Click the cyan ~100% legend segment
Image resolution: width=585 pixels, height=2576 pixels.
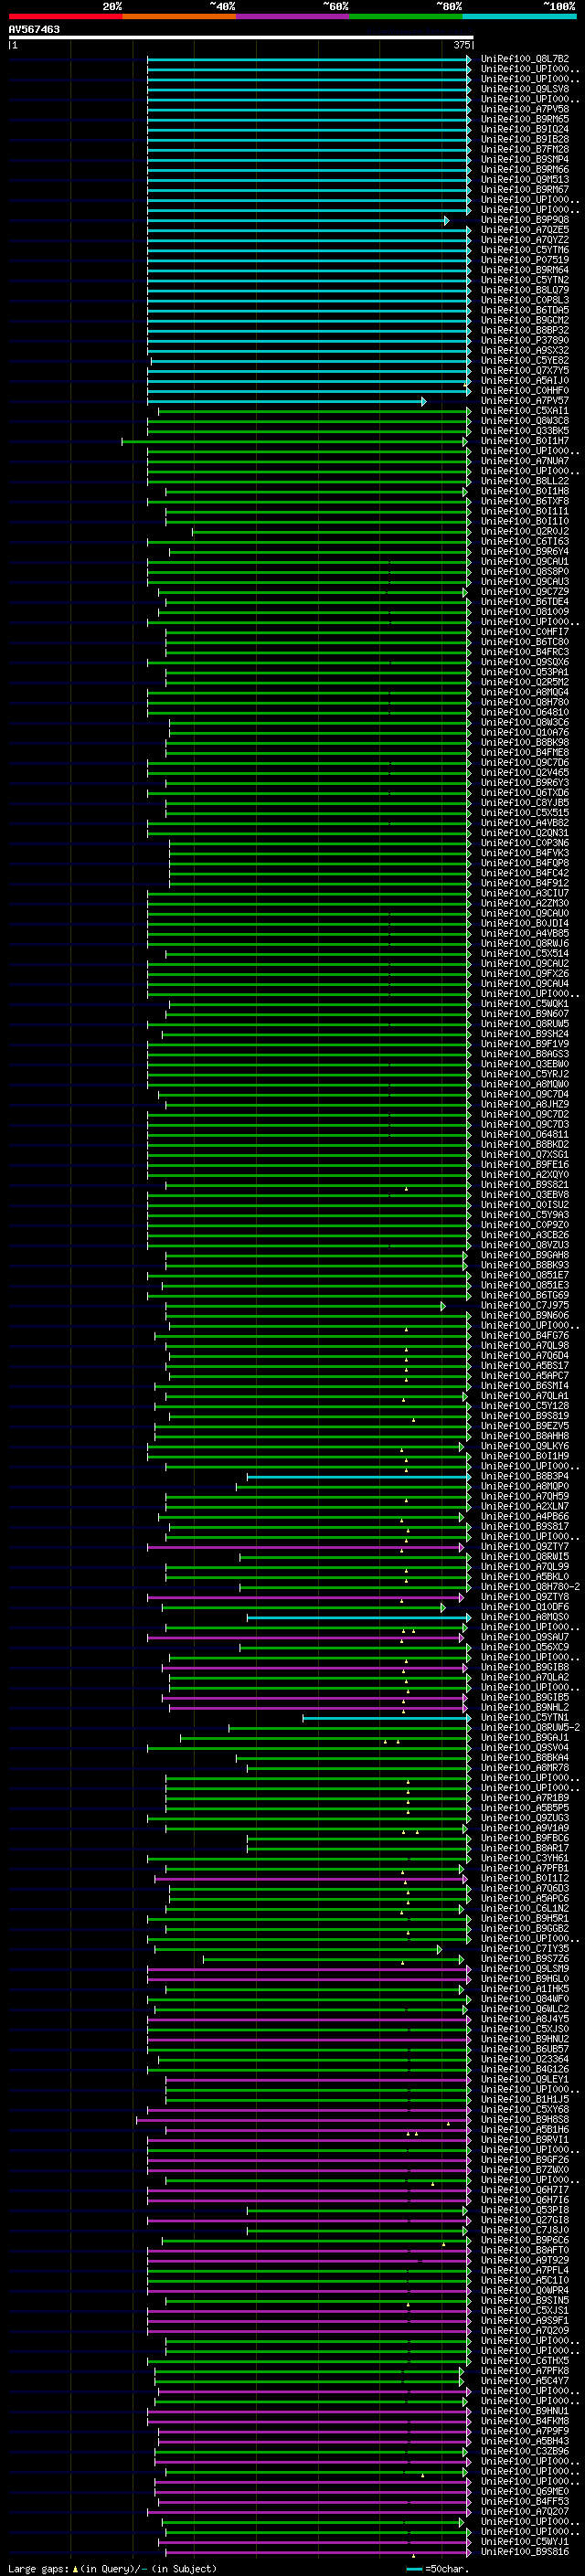[x=519, y=16]
